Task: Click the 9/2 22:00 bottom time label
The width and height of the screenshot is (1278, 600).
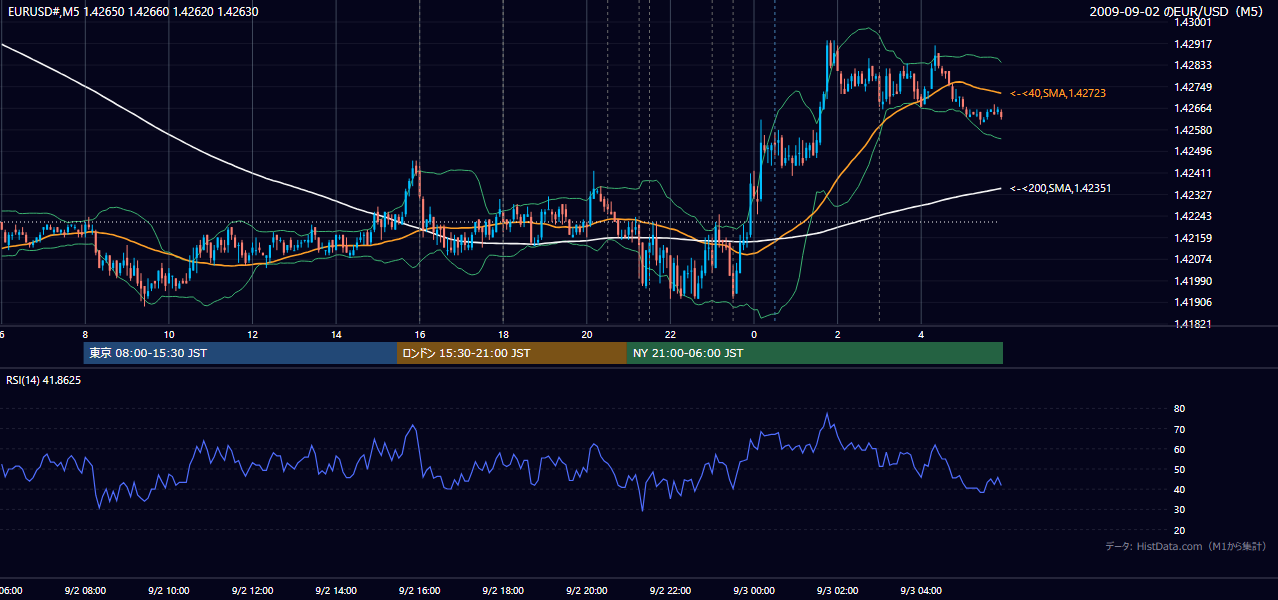Action: (670, 591)
